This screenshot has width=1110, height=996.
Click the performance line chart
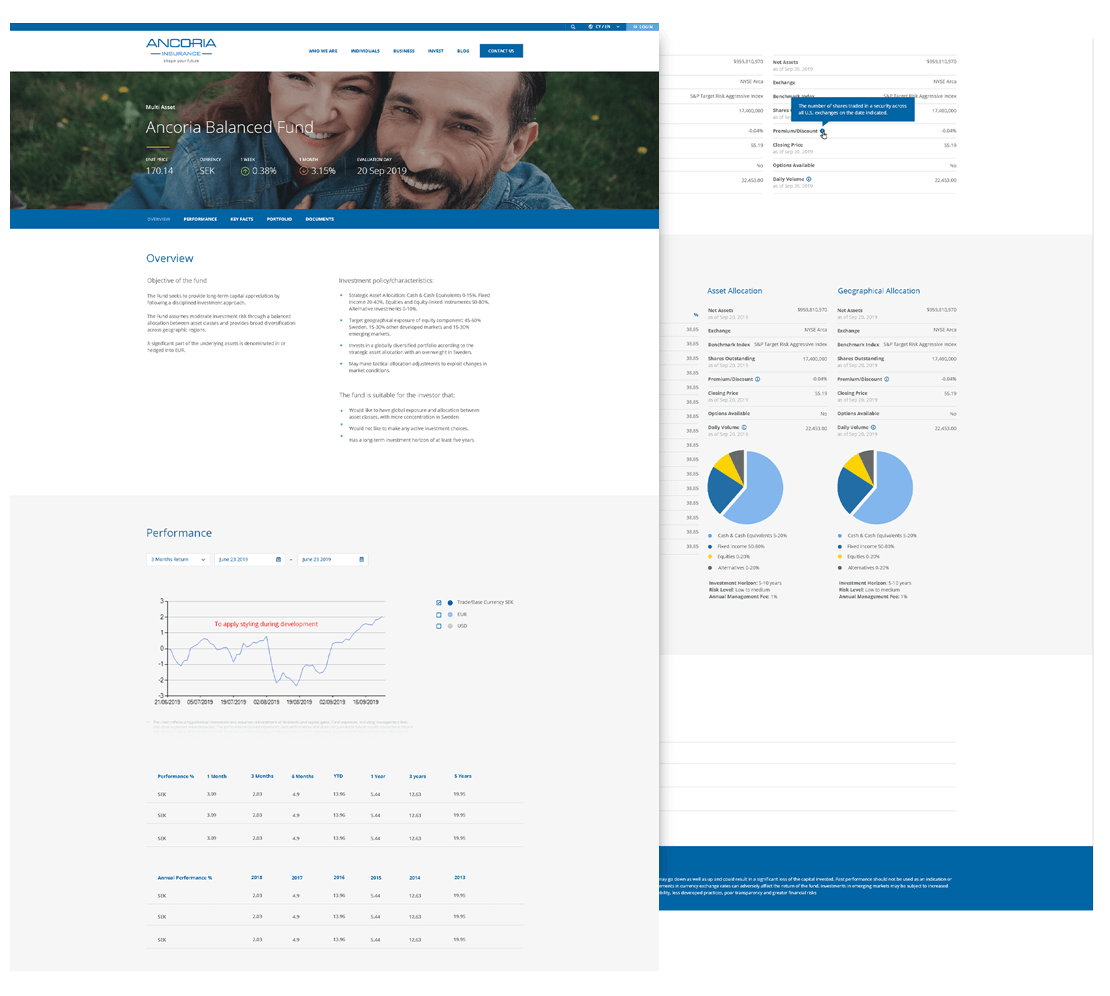pyautogui.click(x=269, y=652)
